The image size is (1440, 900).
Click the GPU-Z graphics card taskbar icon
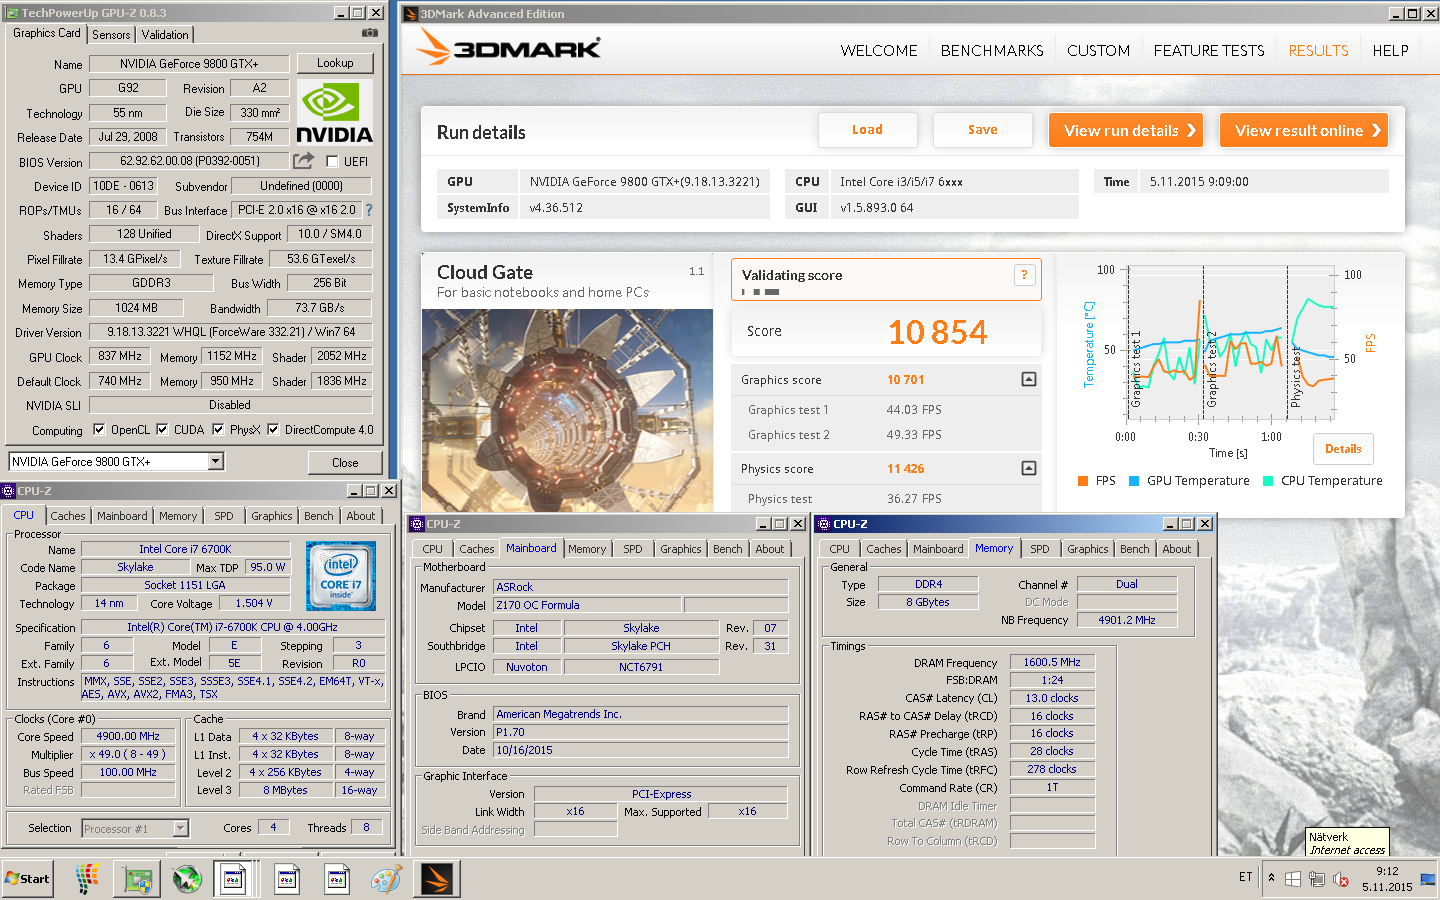(x=138, y=880)
